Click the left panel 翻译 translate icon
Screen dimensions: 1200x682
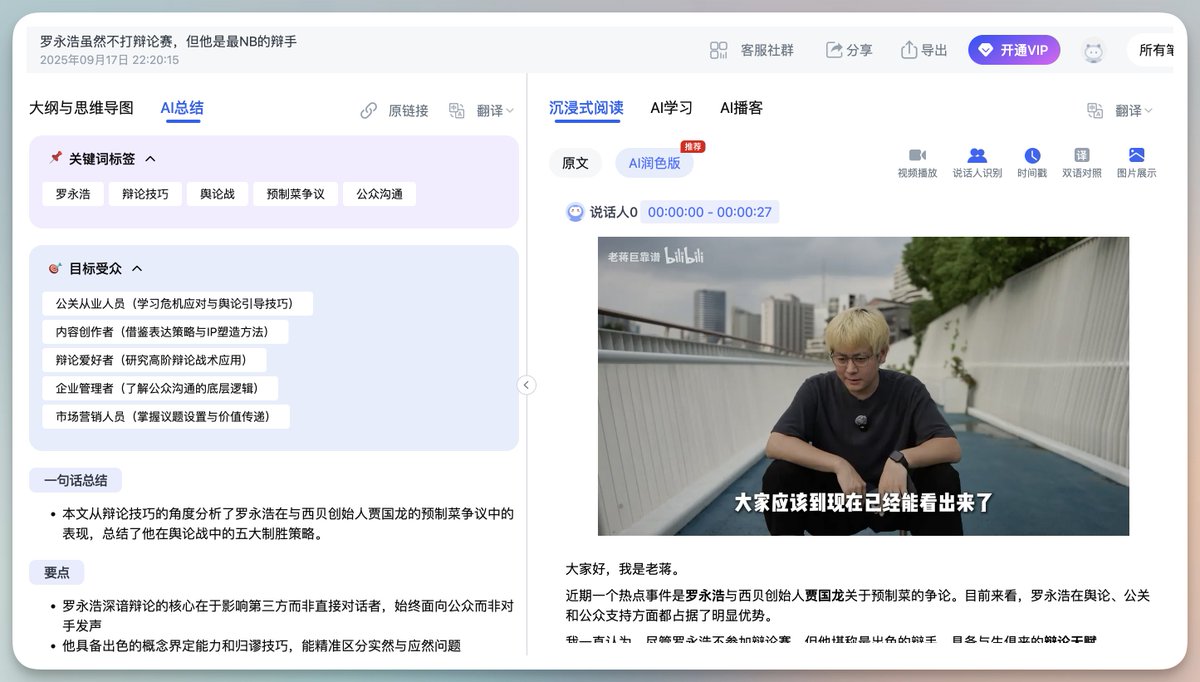pyautogui.click(x=457, y=111)
